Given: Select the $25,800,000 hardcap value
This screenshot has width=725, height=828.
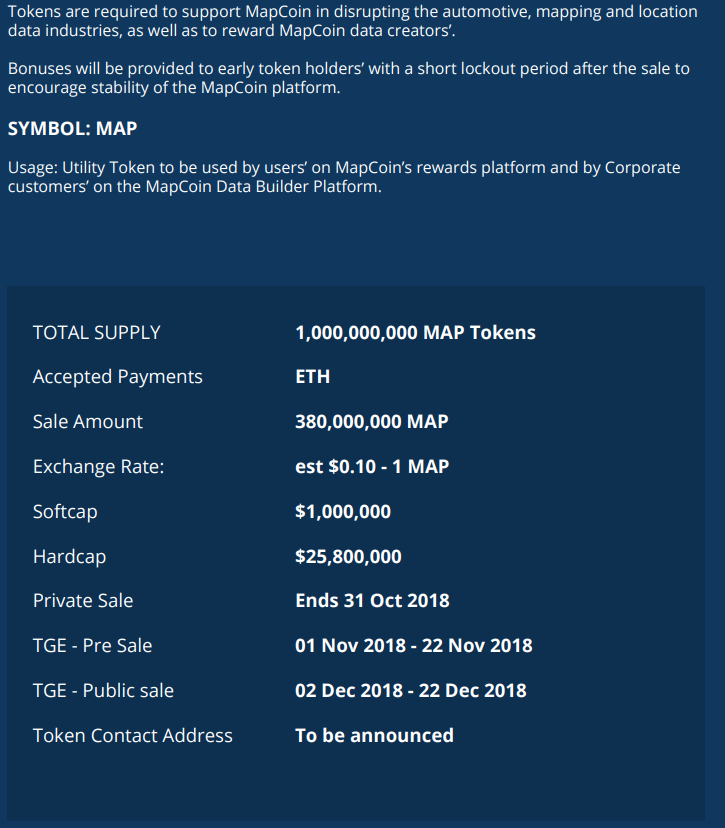Looking at the screenshot, I should (348, 557).
